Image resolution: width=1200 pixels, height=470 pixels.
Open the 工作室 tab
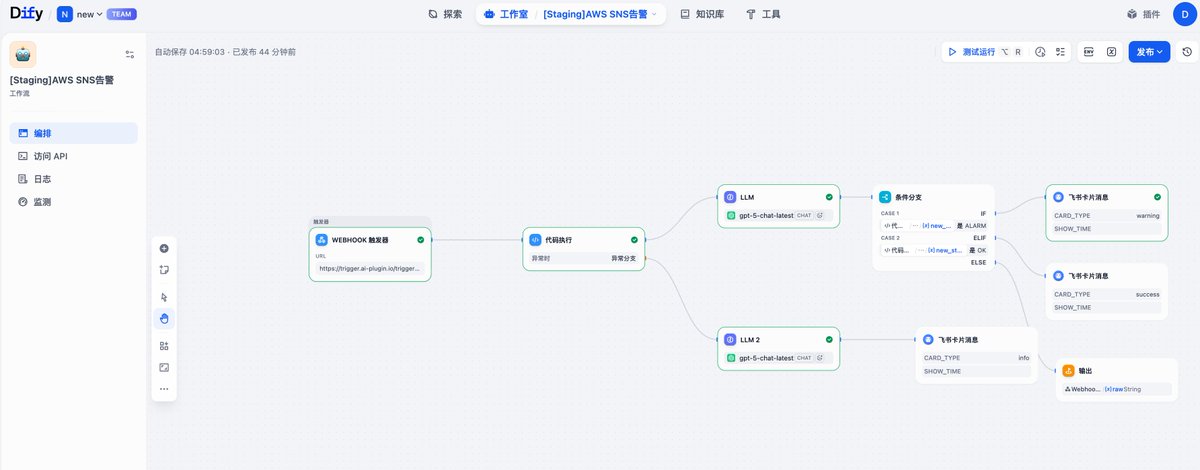click(x=504, y=15)
